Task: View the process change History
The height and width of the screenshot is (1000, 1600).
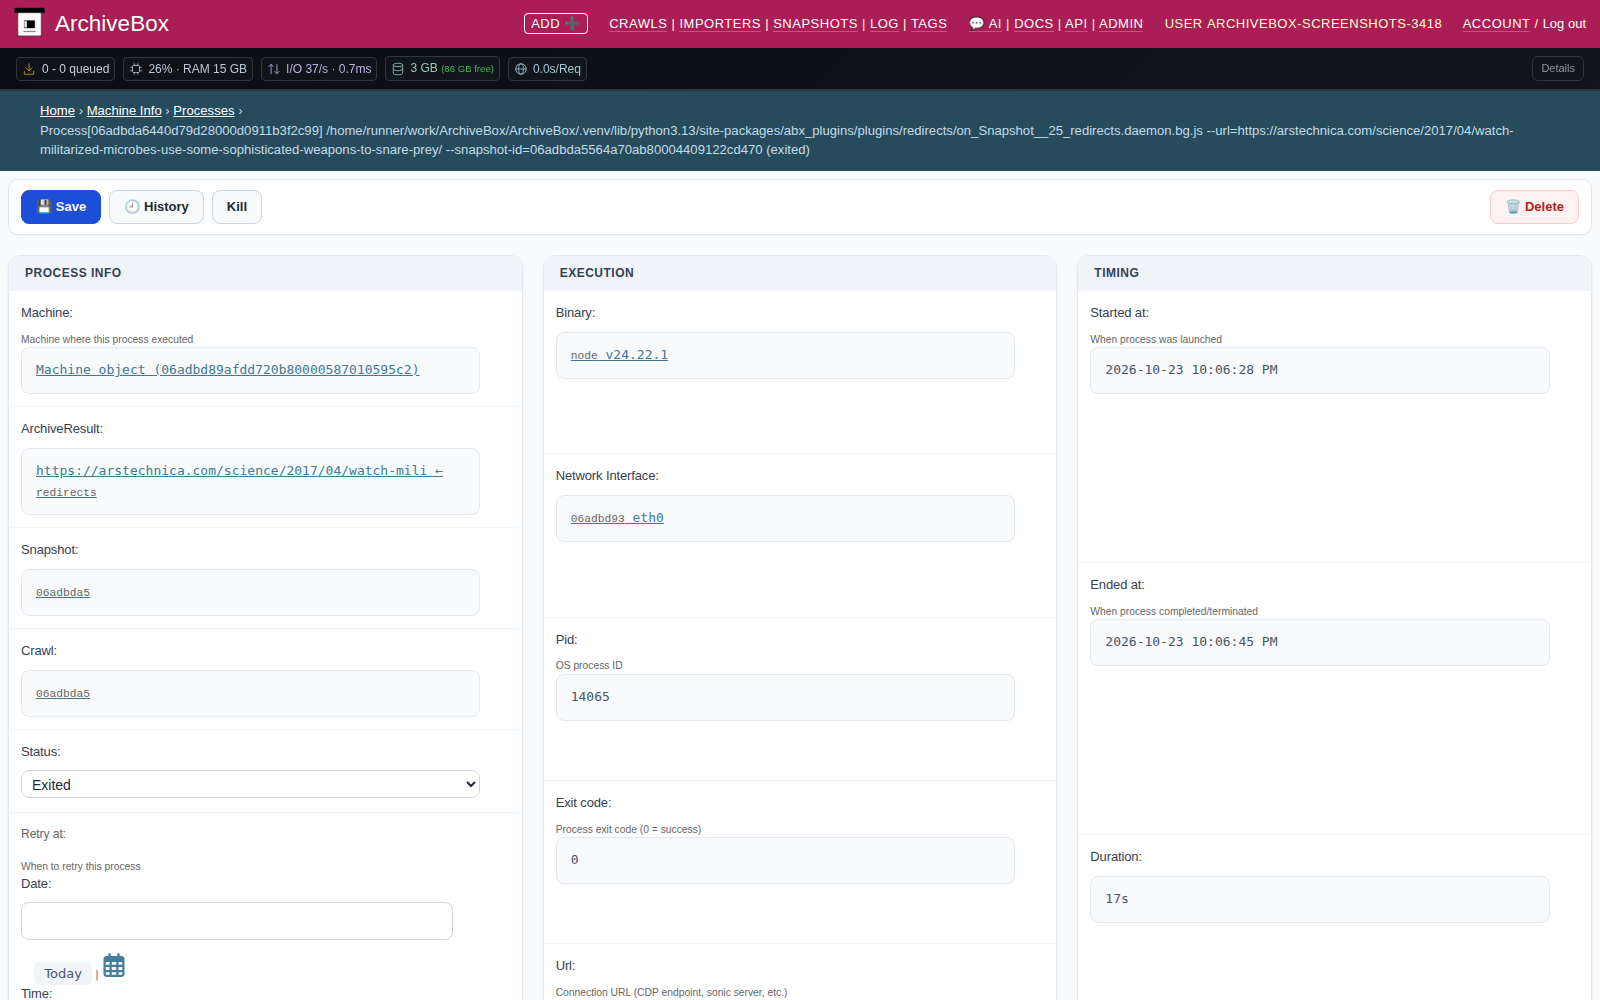Action: pyautogui.click(x=156, y=207)
